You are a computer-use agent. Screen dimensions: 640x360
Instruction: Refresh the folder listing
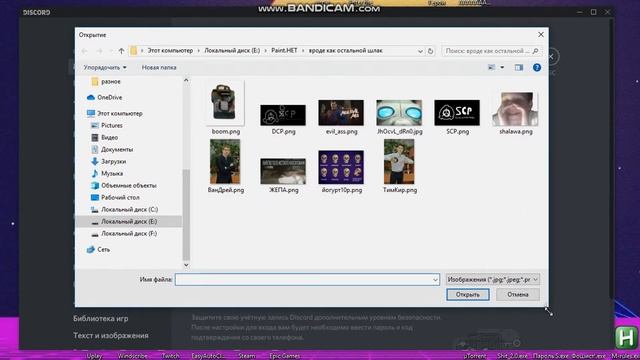pos(430,51)
